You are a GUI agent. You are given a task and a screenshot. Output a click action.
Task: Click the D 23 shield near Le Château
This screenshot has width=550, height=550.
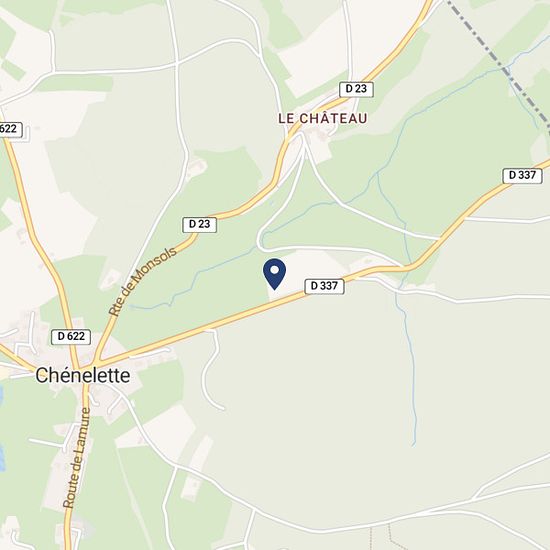[x=356, y=89]
